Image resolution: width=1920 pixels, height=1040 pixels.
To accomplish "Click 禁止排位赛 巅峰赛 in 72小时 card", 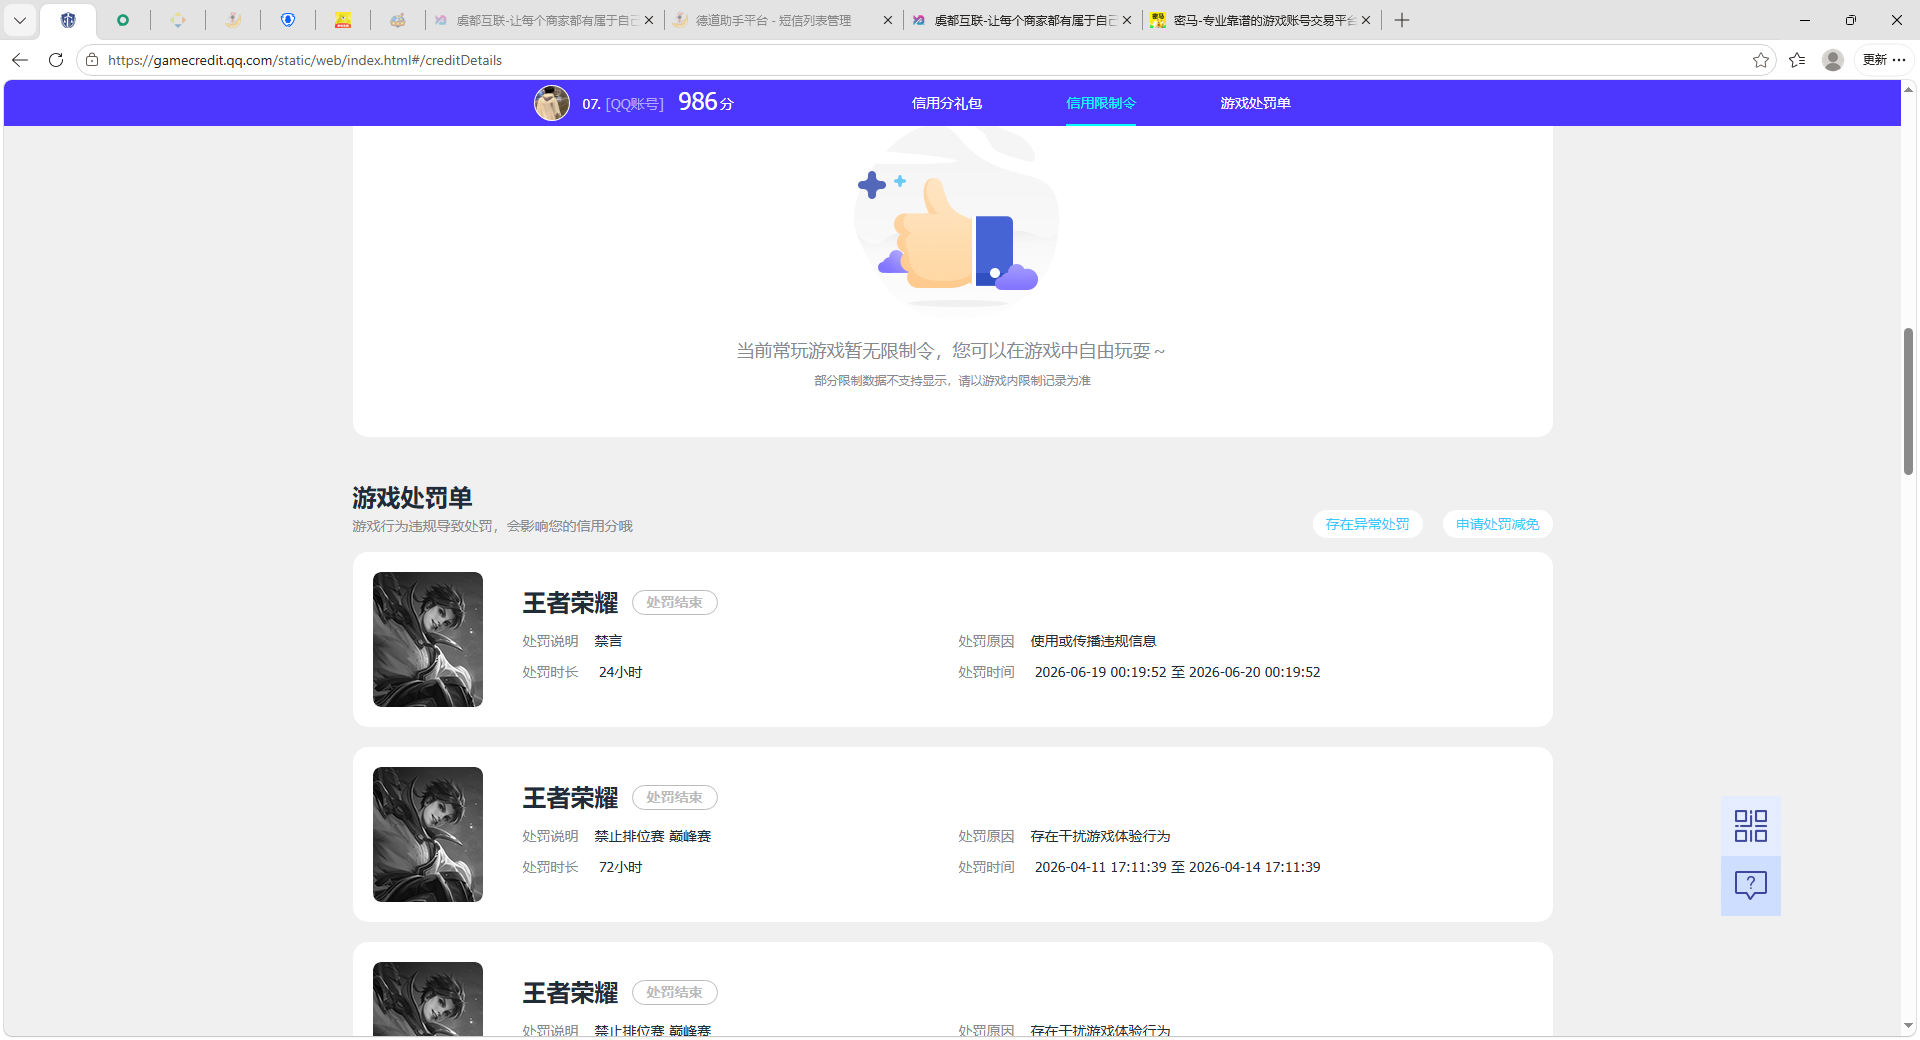I will (x=652, y=836).
